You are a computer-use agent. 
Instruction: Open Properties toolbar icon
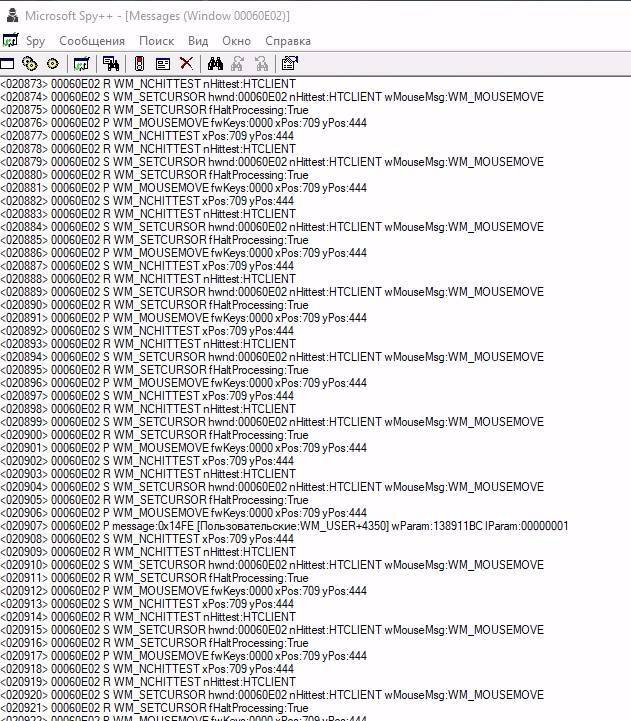(290, 63)
